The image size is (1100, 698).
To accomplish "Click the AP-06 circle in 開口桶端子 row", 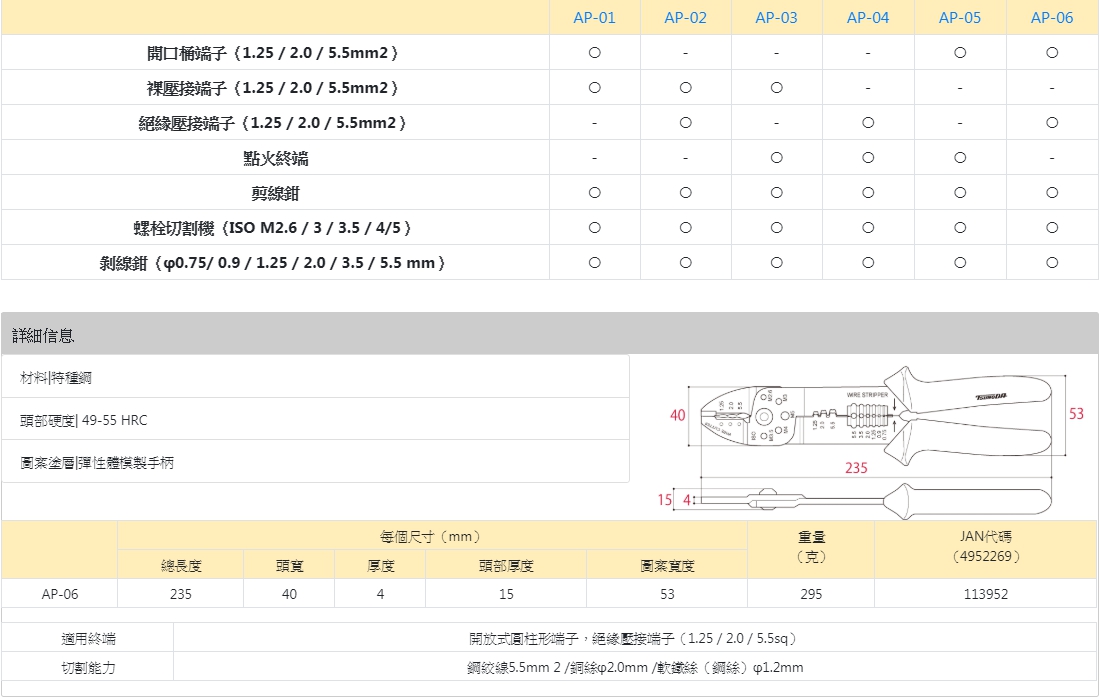I will click(x=1052, y=53).
